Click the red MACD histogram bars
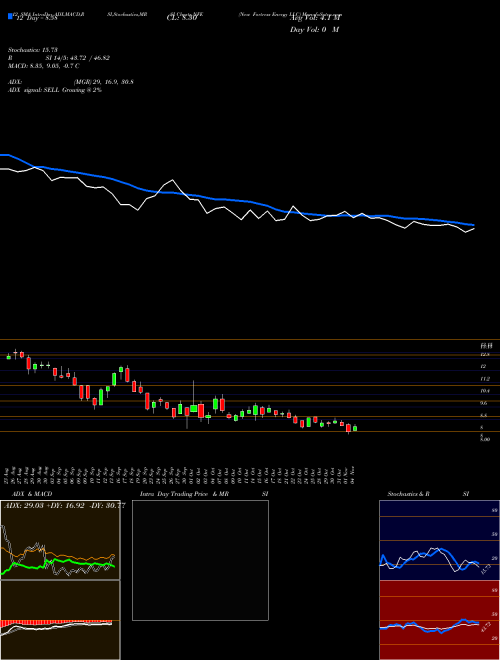The height and width of the screenshot is (660, 500). click(x=56, y=623)
